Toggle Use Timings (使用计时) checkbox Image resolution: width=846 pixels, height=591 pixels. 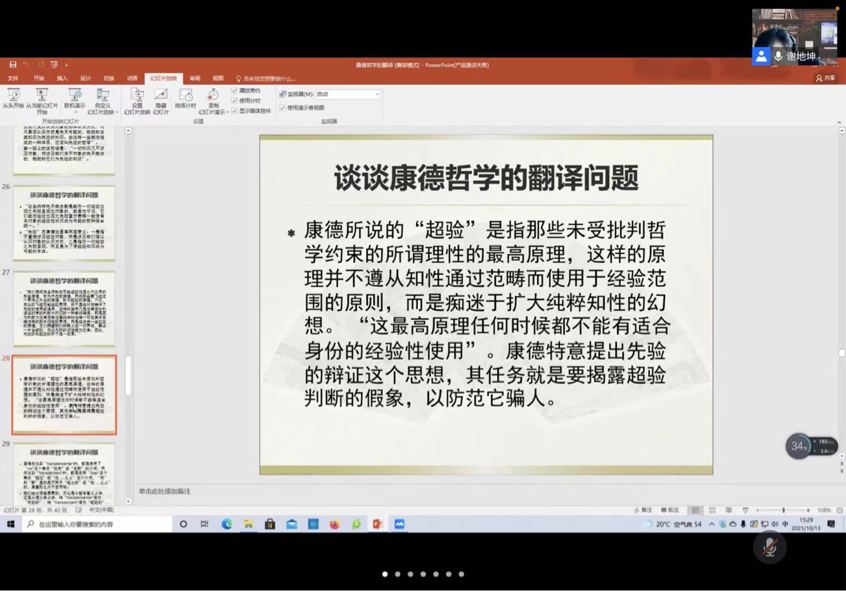(235, 101)
